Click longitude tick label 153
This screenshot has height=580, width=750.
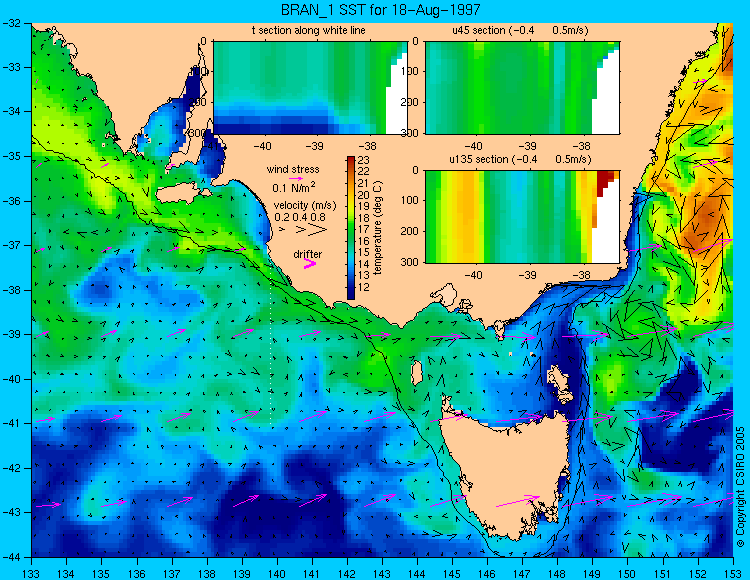[733, 573]
